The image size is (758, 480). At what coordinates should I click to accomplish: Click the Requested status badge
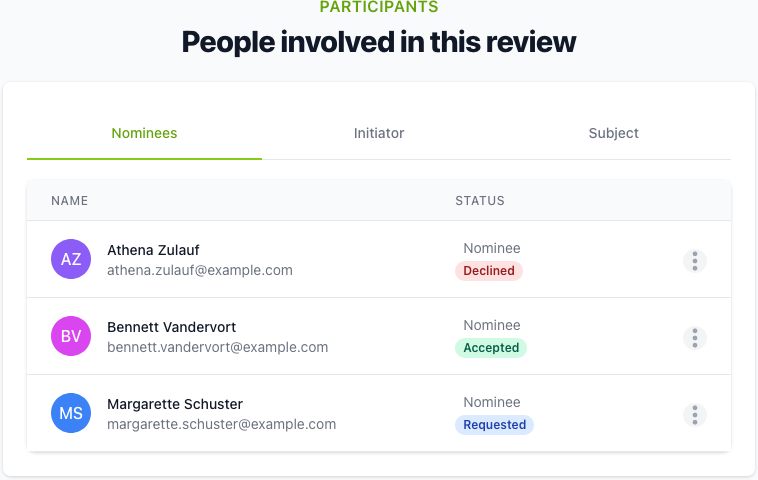click(x=494, y=425)
